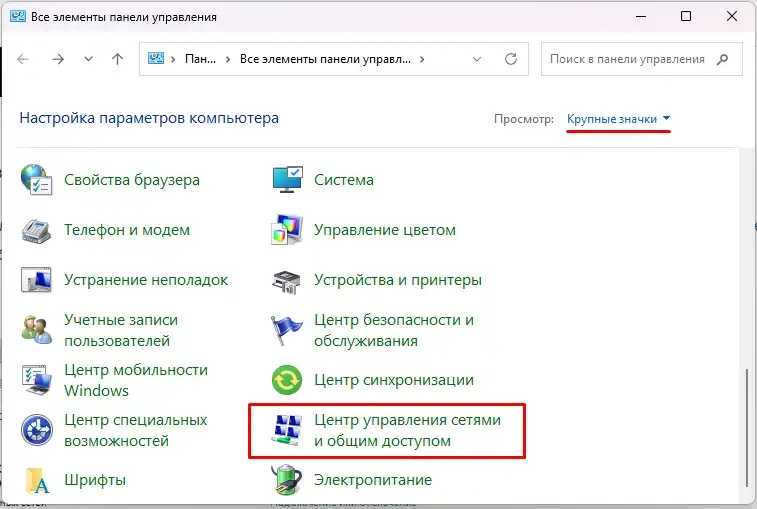Image resolution: width=757 pixels, height=509 pixels.
Task: Maximize the Control Panel window
Action: pyautogui.click(x=686, y=16)
